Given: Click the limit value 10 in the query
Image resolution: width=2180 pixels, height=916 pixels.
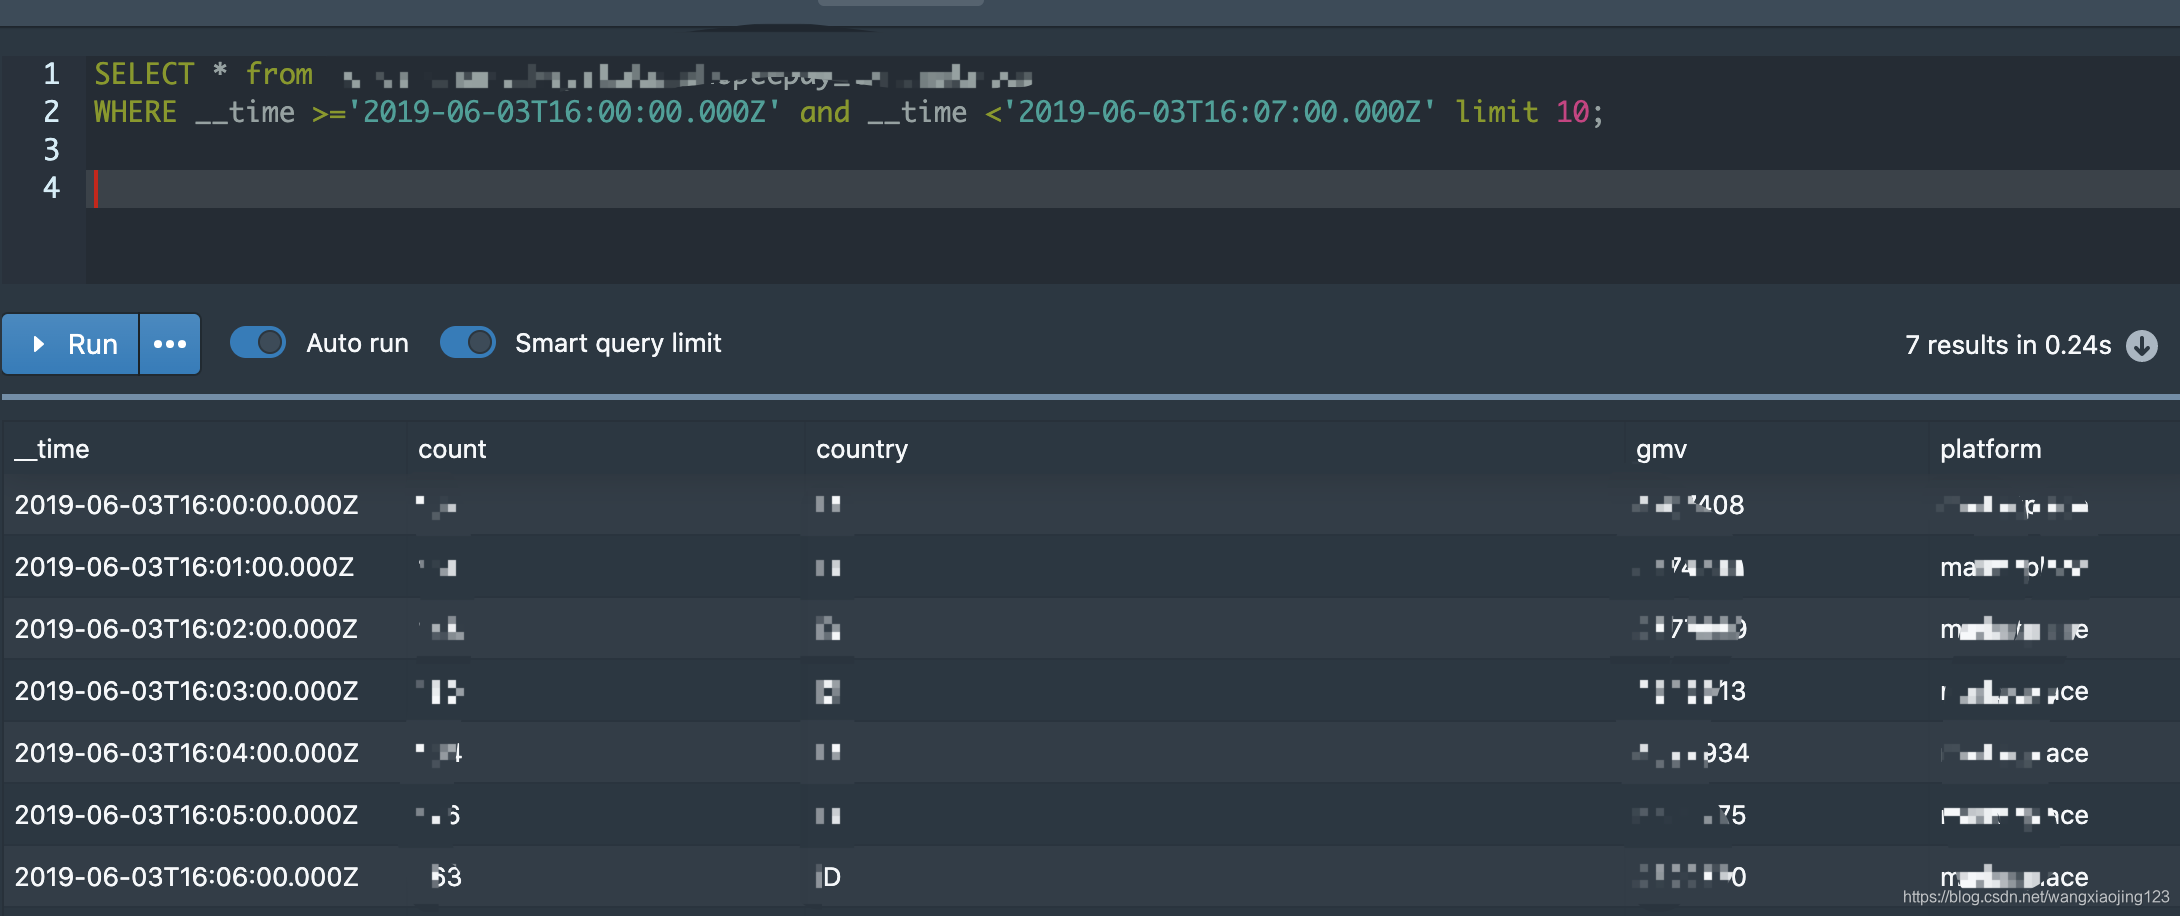Looking at the screenshot, I should point(1572,112).
